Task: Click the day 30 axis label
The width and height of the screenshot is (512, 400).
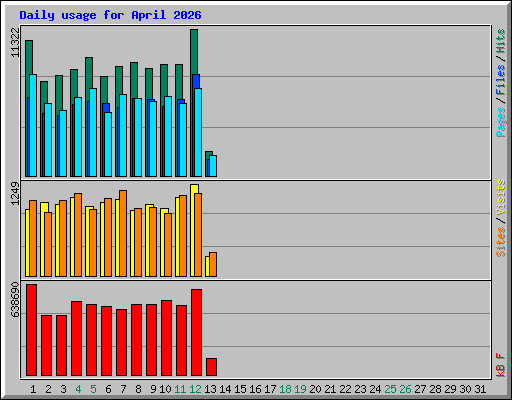Action: [465, 389]
